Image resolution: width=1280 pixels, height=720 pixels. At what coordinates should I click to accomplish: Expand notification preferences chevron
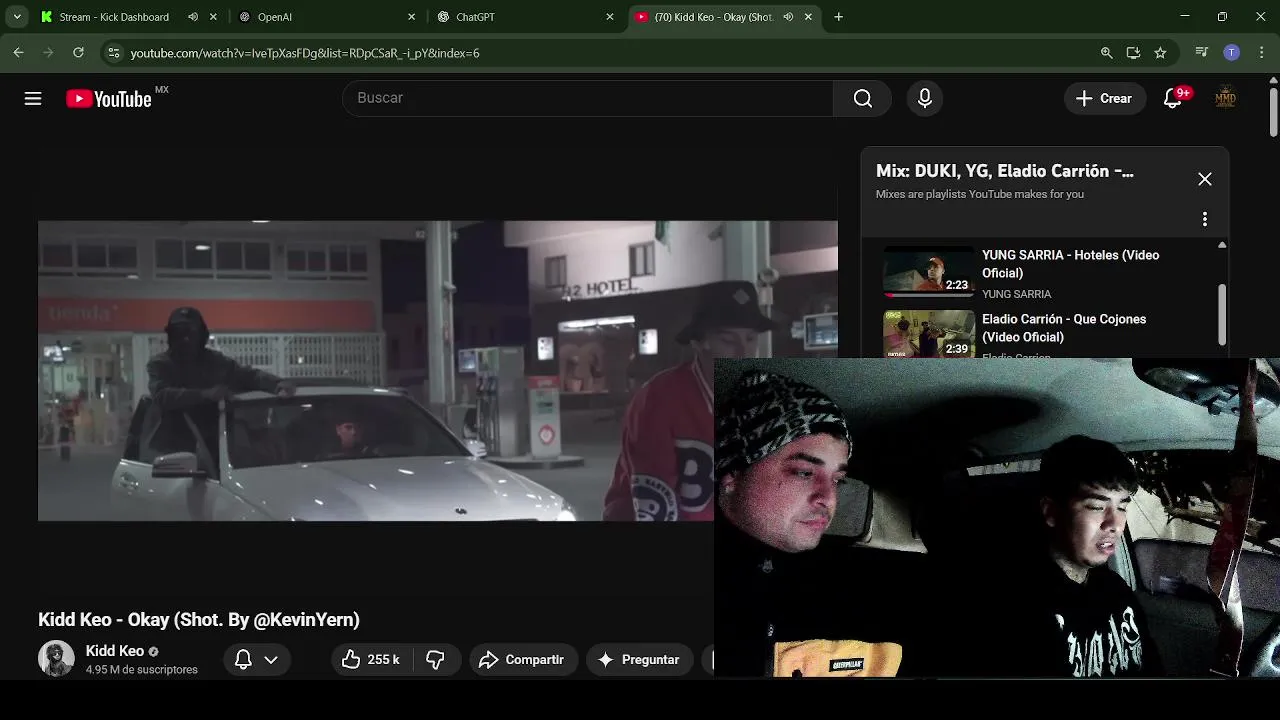point(271,660)
